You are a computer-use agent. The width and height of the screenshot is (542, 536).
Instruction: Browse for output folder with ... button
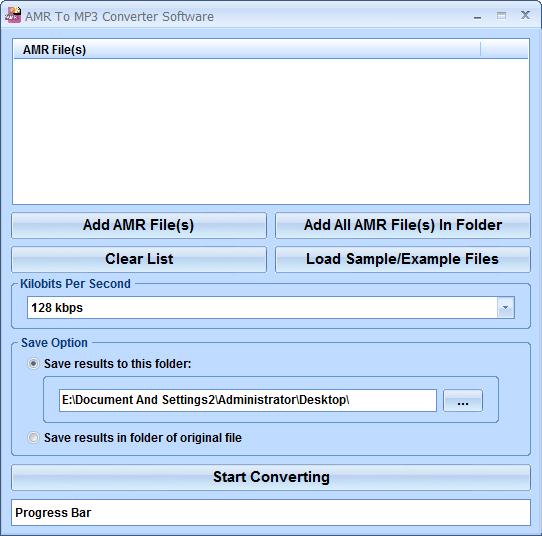462,401
